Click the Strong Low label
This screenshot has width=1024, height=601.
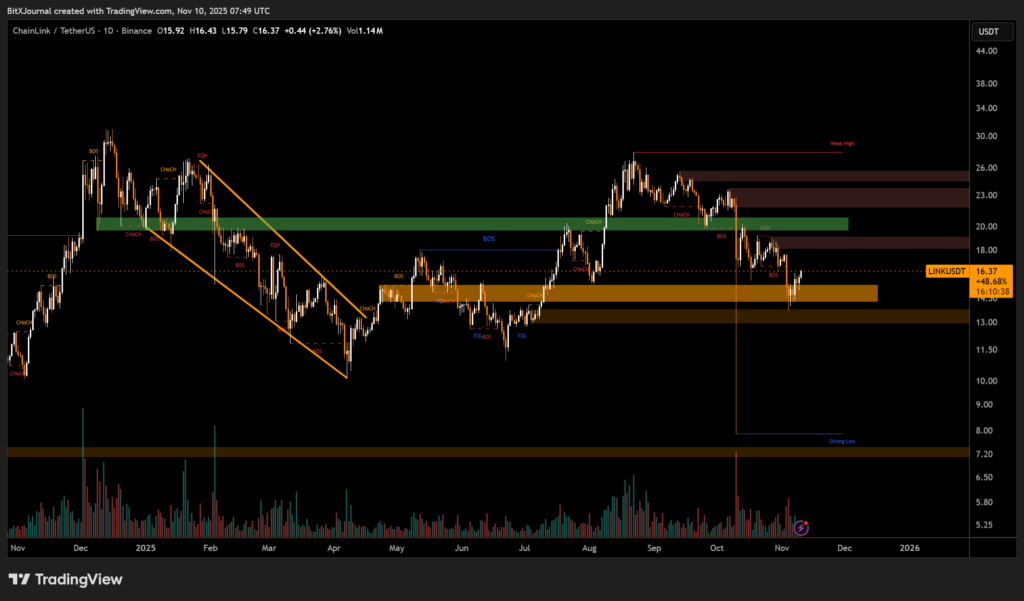(842, 440)
